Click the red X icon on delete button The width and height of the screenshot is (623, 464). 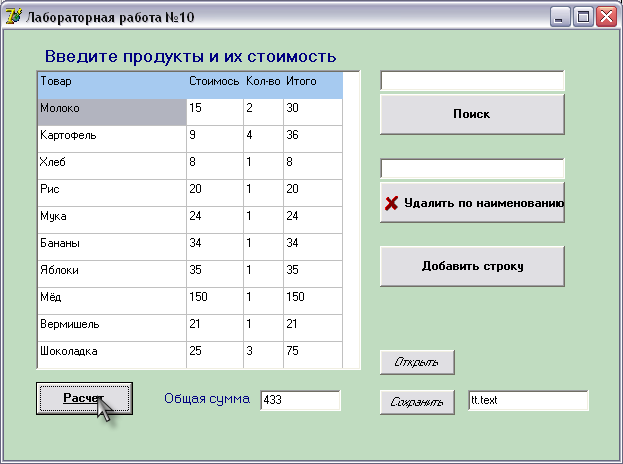click(391, 203)
